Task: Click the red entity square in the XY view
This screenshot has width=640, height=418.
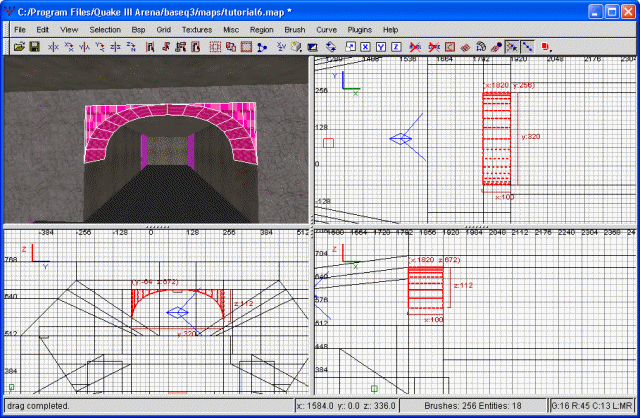Action: click(329, 143)
